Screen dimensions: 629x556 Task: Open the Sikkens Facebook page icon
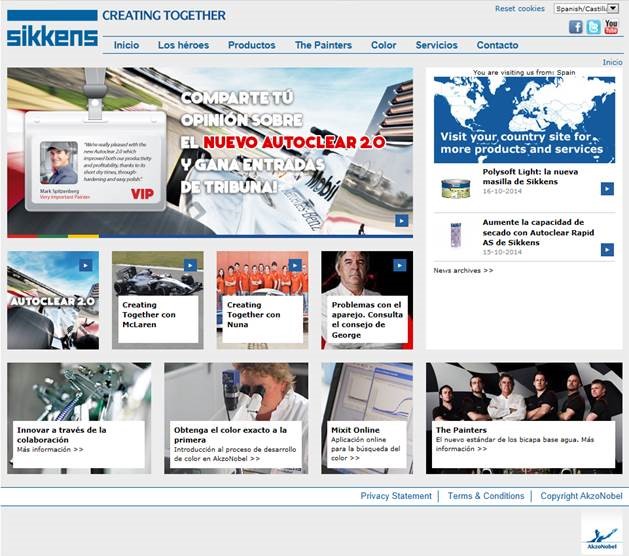pos(576,27)
